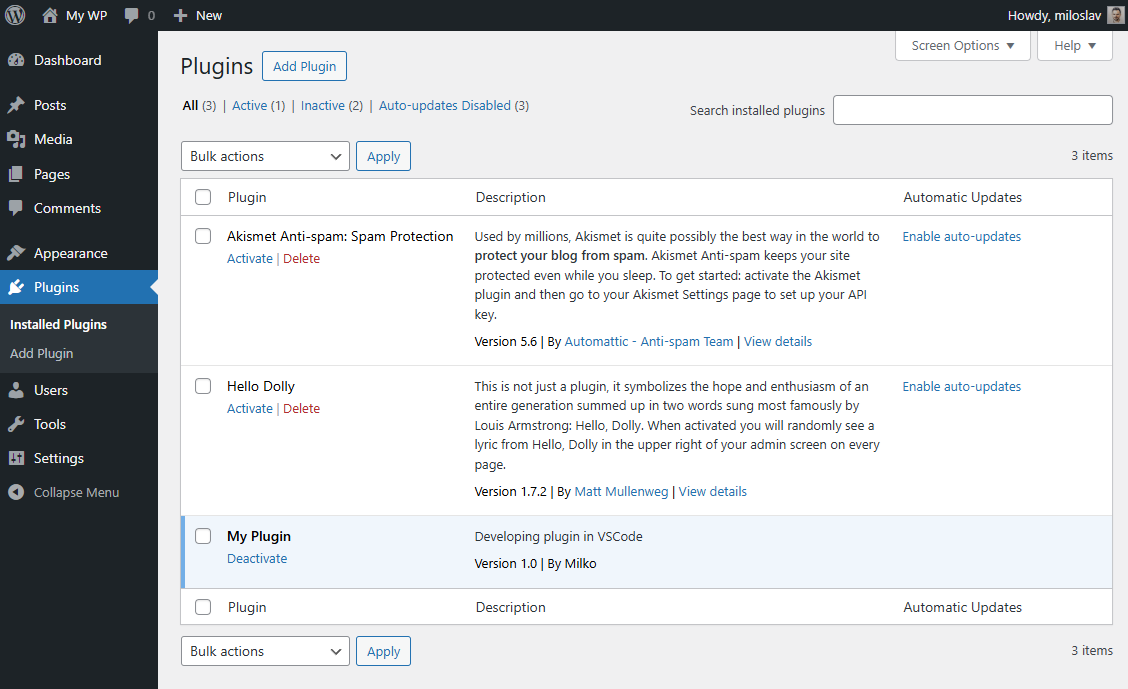
Task: Open Dashboard from the sidebar icon
Action: point(18,60)
